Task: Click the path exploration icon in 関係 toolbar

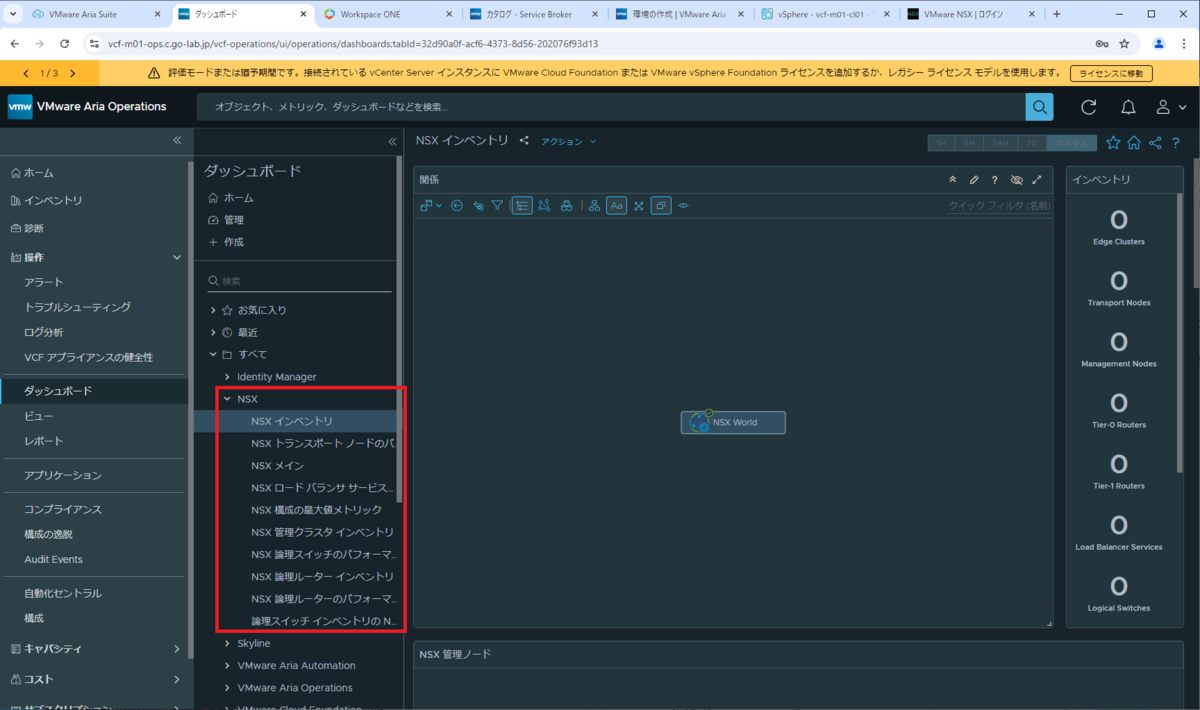Action: pos(544,205)
